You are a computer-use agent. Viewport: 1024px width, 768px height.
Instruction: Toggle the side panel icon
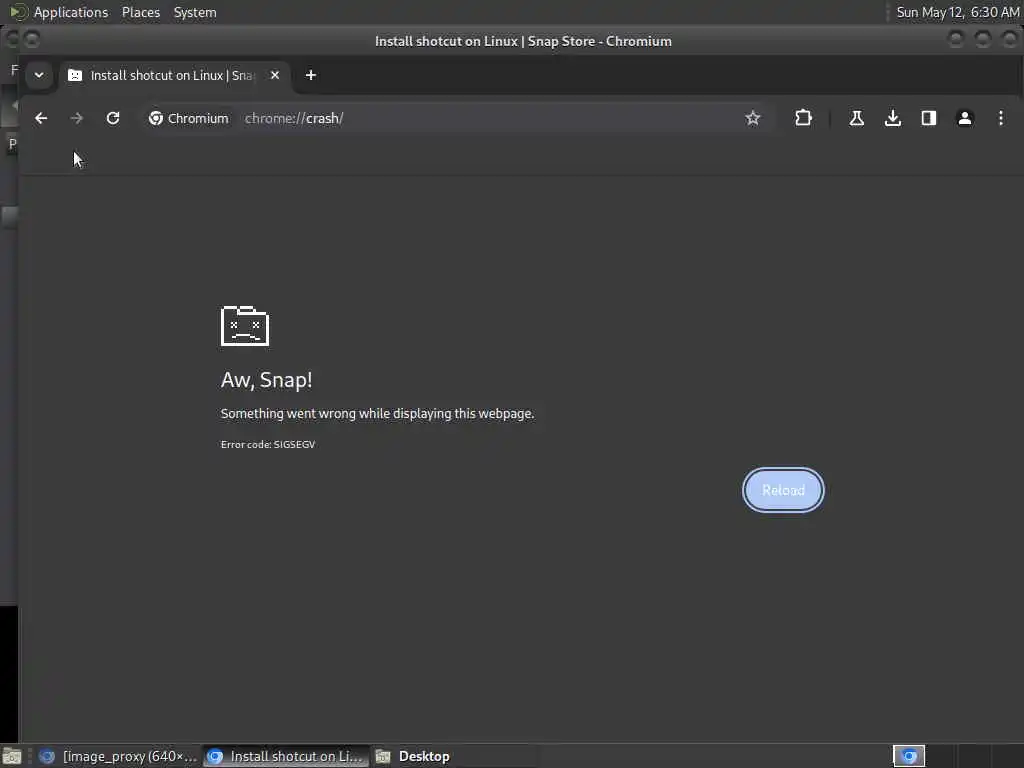pos(929,118)
